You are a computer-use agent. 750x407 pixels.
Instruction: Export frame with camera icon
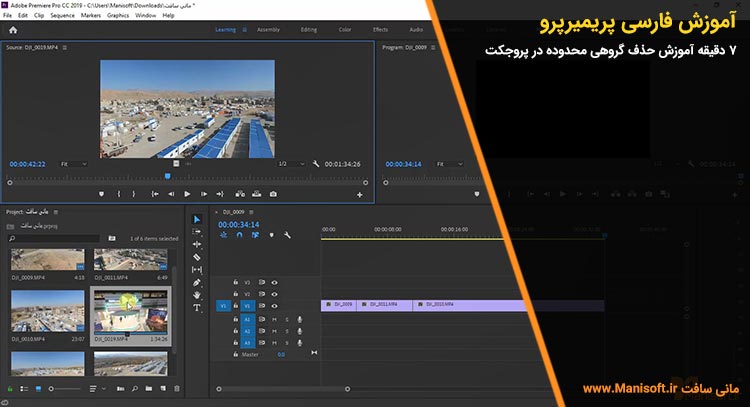click(x=273, y=194)
